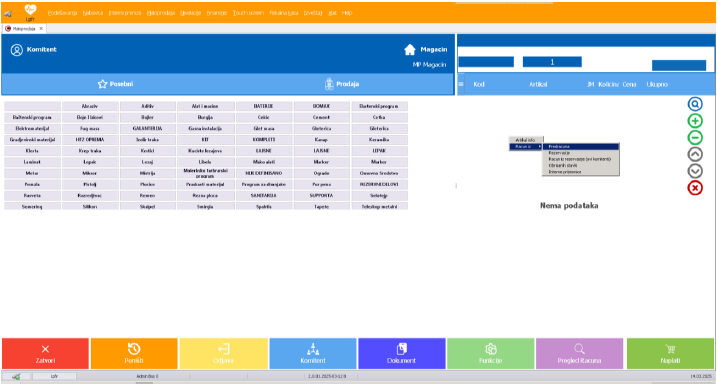This screenshot has width=717, height=385.
Task: Open the Racun iz submenu arrow
Action: click(x=540, y=146)
